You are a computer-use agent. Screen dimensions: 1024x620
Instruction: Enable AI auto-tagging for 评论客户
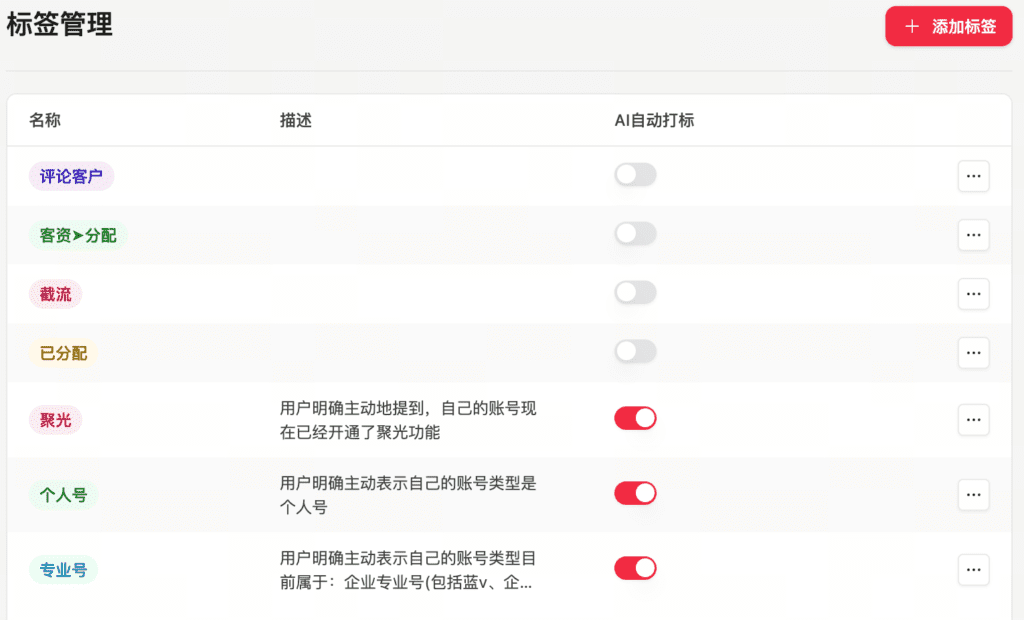coord(635,175)
